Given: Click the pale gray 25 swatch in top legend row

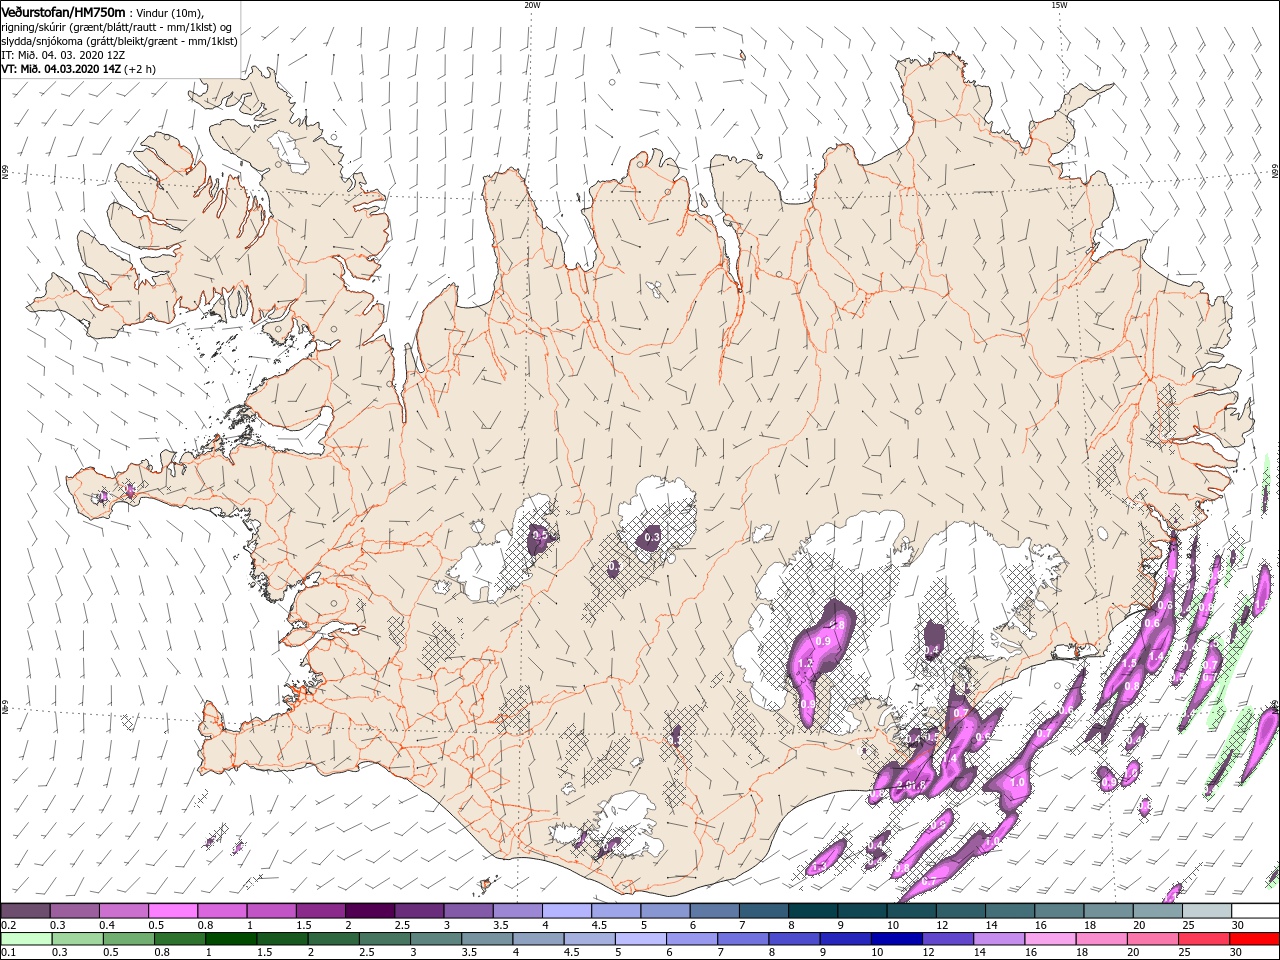Looking at the screenshot, I should [1206, 911].
